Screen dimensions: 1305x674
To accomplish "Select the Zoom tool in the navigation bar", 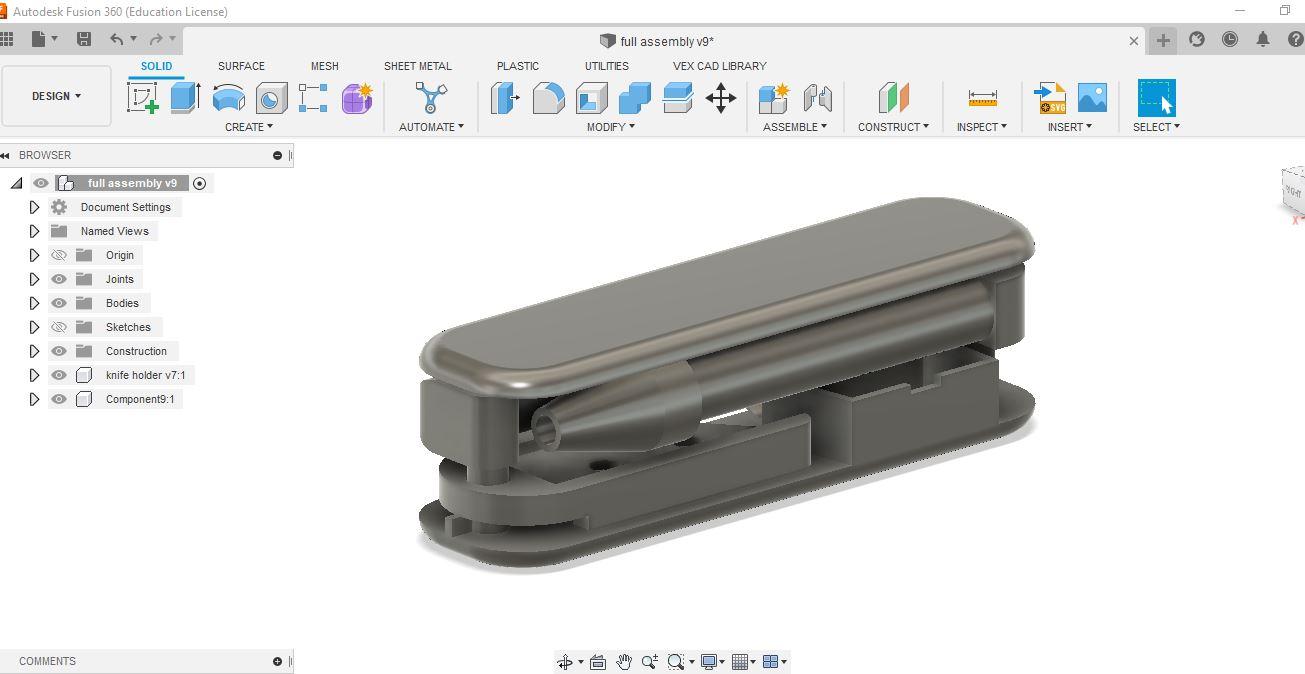I will click(x=650, y=662).
